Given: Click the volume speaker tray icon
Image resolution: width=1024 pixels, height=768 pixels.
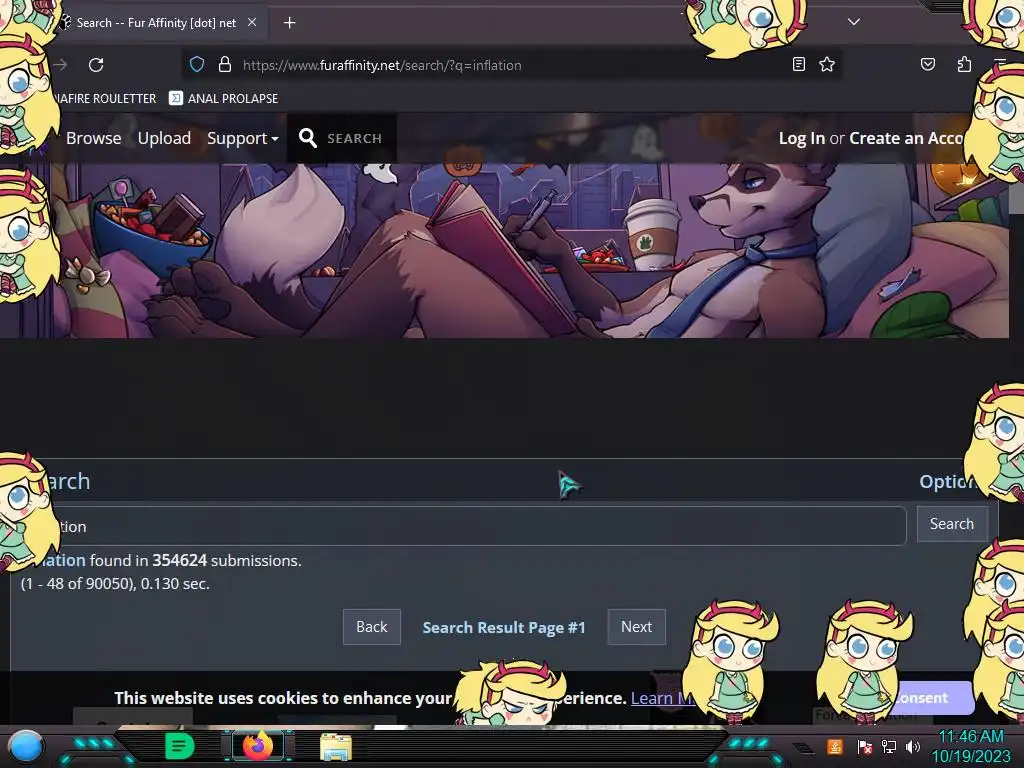Looking at the screenshot, I should (913, 746).
